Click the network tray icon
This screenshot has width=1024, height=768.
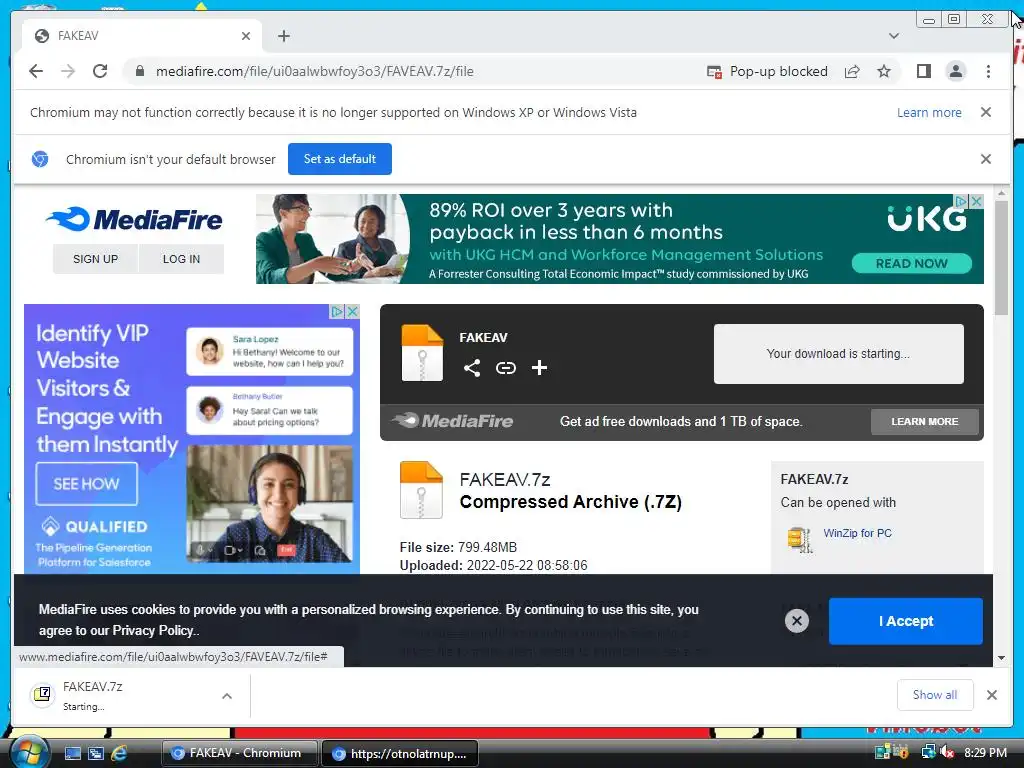pos(928,752)
